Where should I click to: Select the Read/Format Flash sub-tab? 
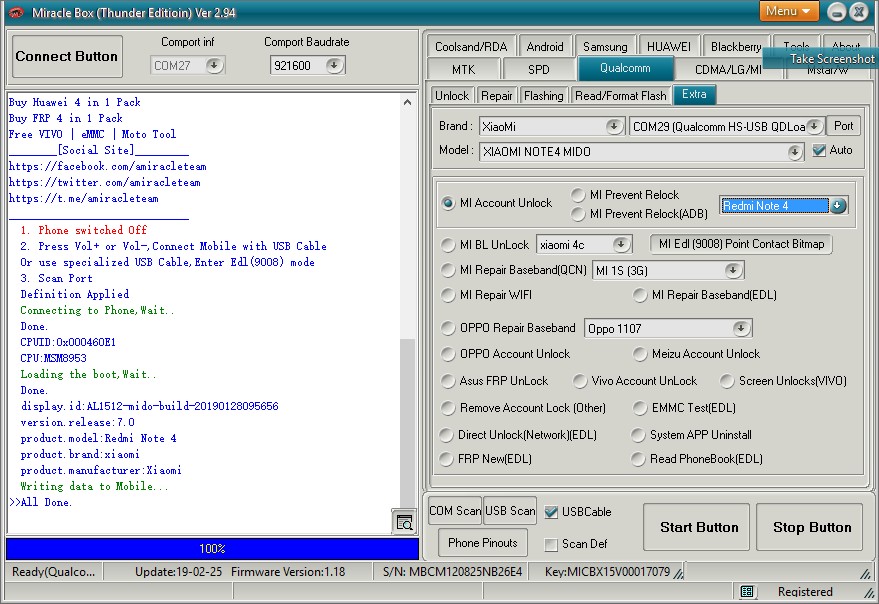(x=621, y=96)
